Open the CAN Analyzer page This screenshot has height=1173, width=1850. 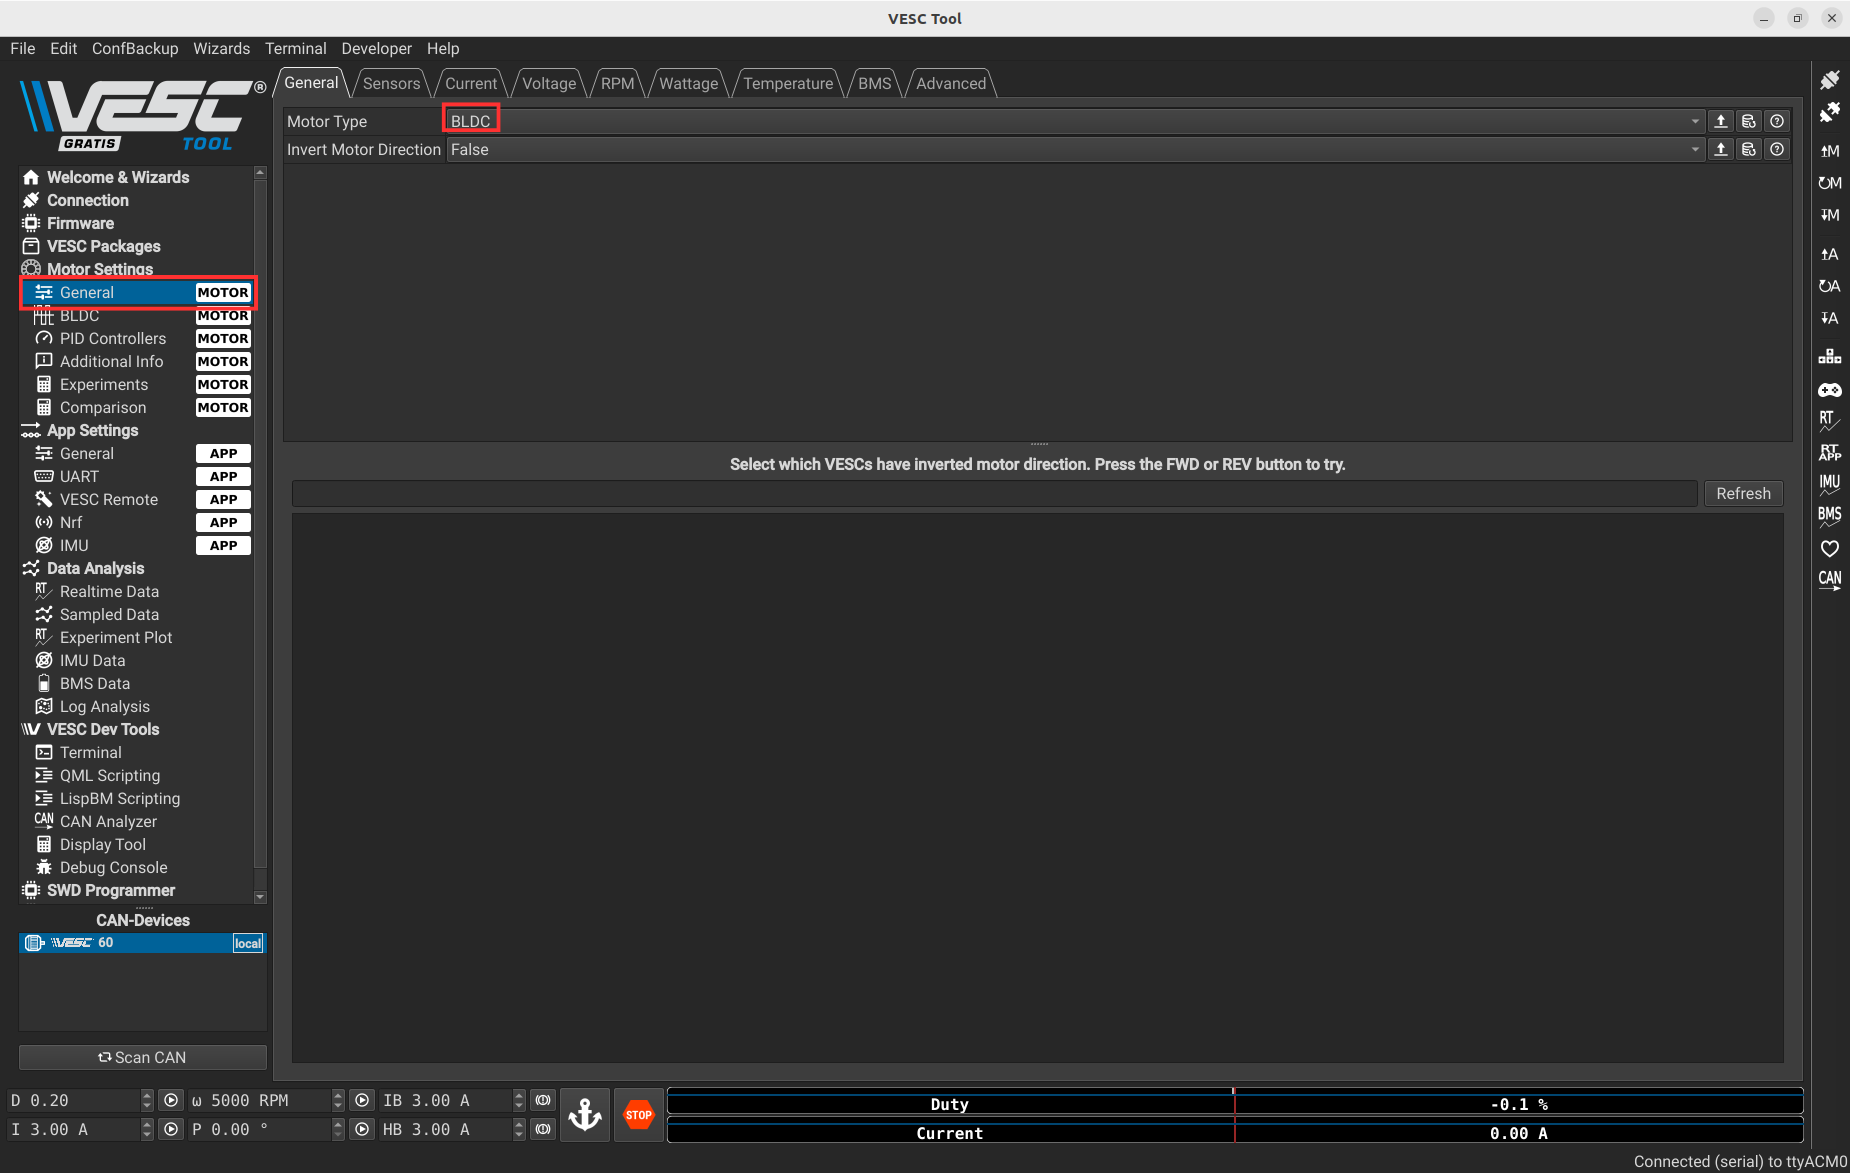tap(108, 821)
